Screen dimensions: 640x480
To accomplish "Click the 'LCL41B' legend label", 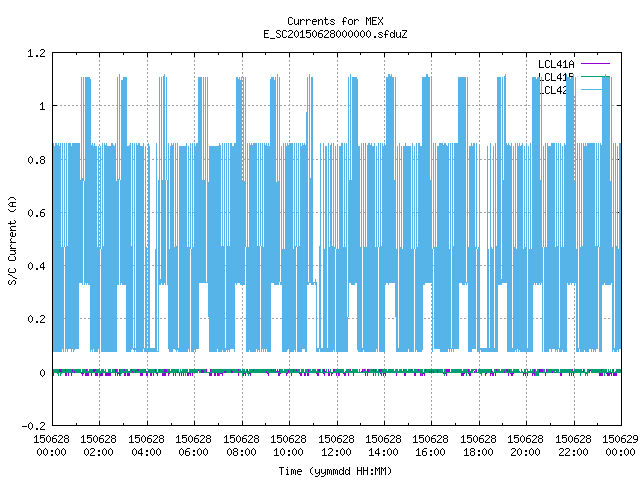I will (556, 77).
